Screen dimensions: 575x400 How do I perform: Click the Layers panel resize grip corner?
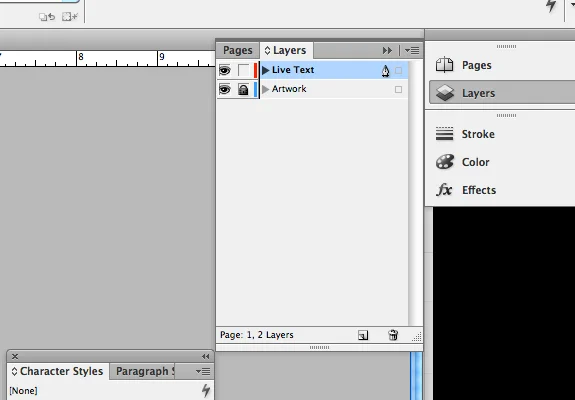[417, 337]
